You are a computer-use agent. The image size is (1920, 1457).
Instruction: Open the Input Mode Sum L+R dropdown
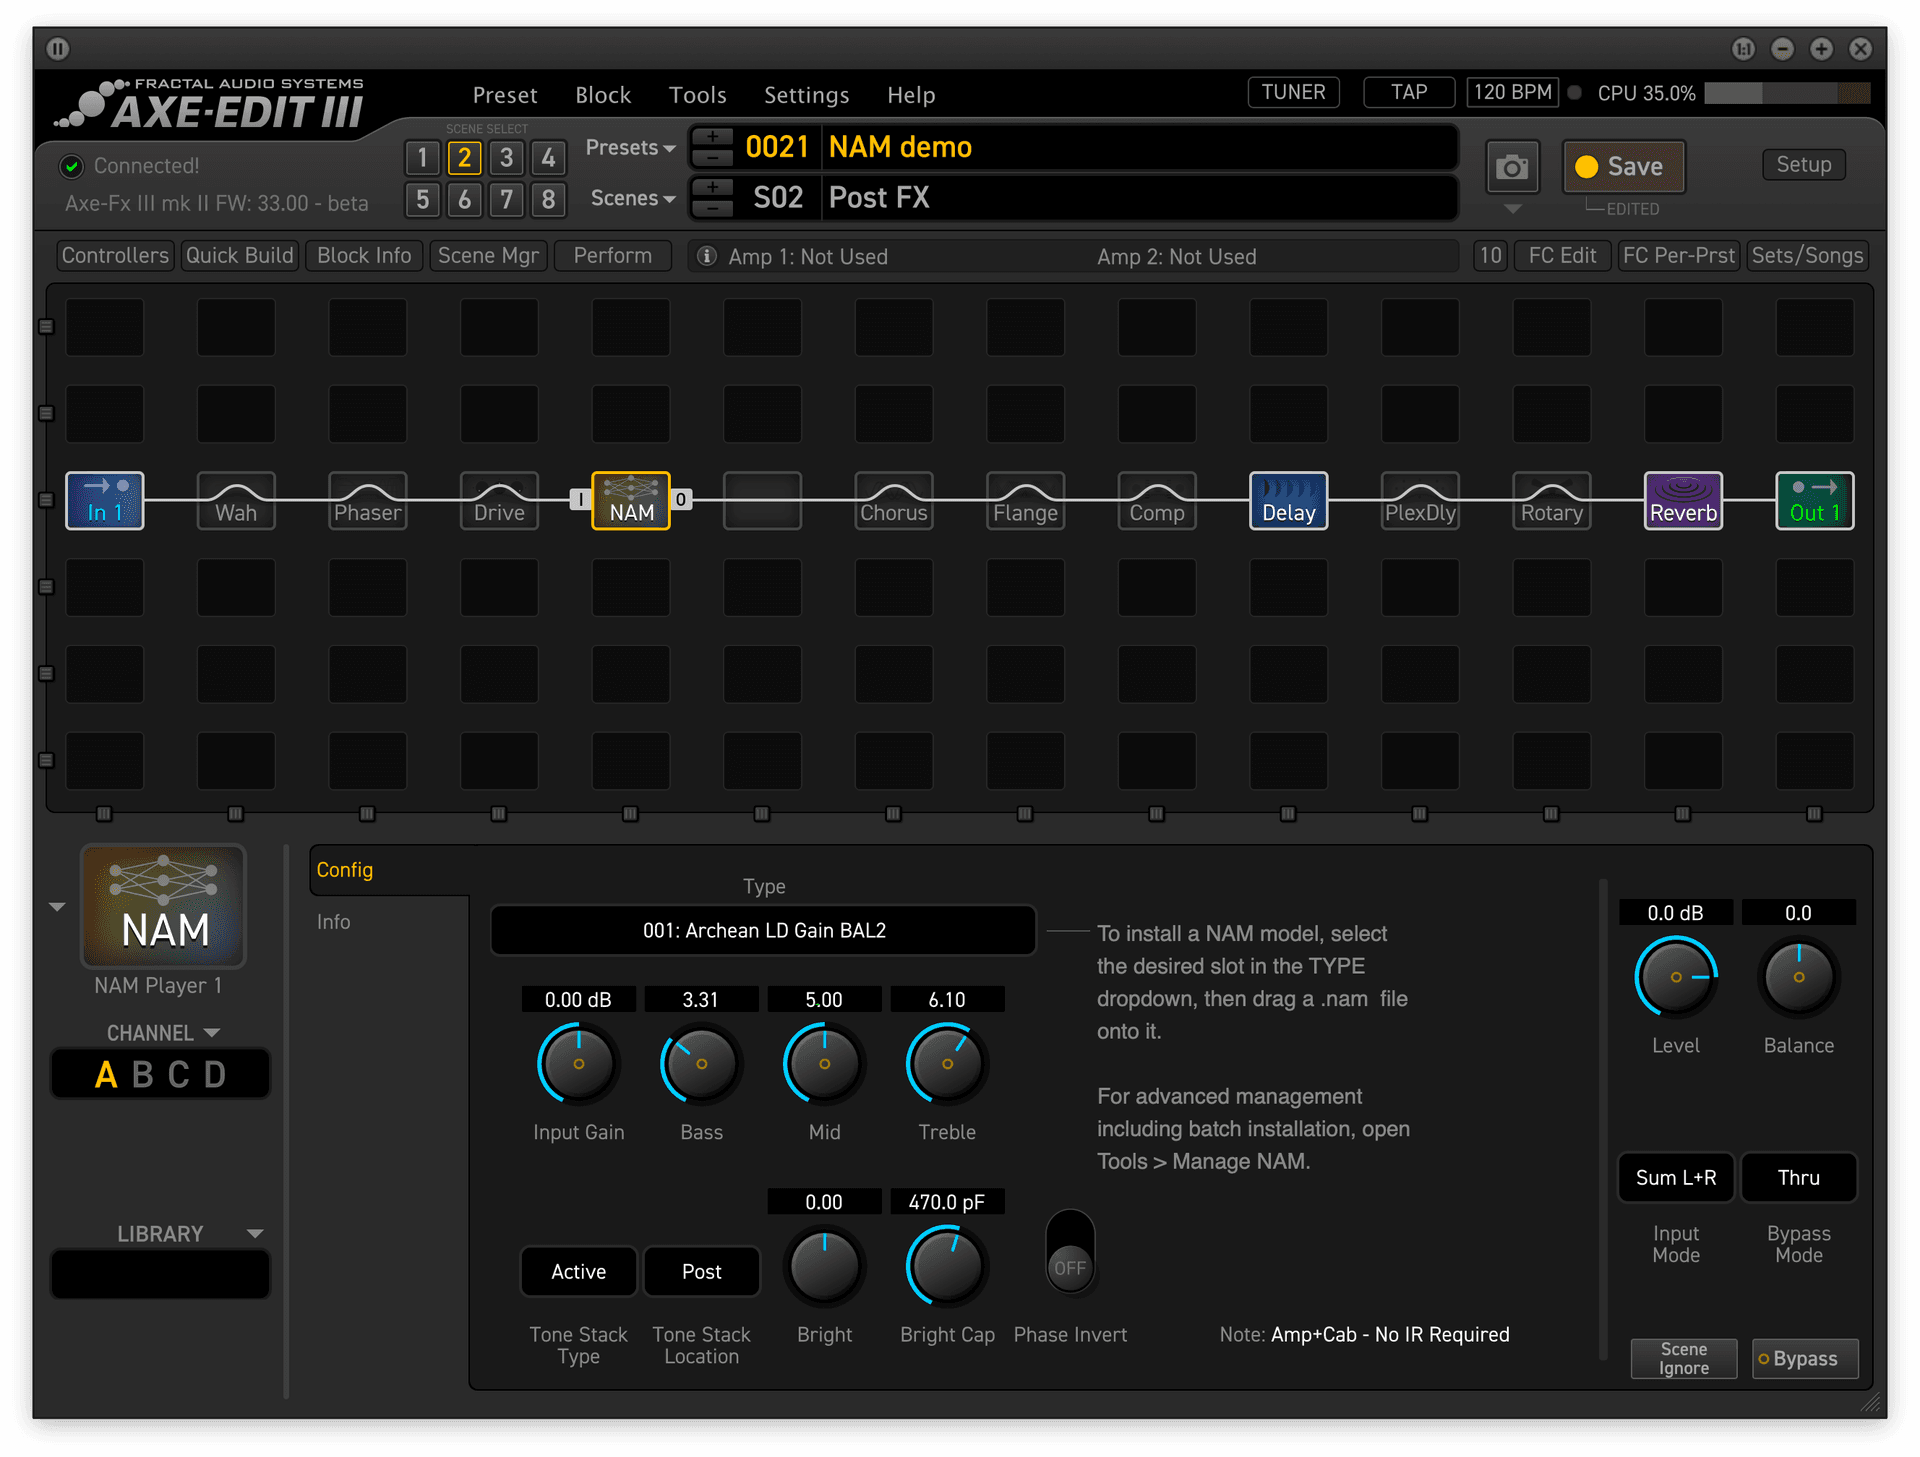[1676, 1178]
